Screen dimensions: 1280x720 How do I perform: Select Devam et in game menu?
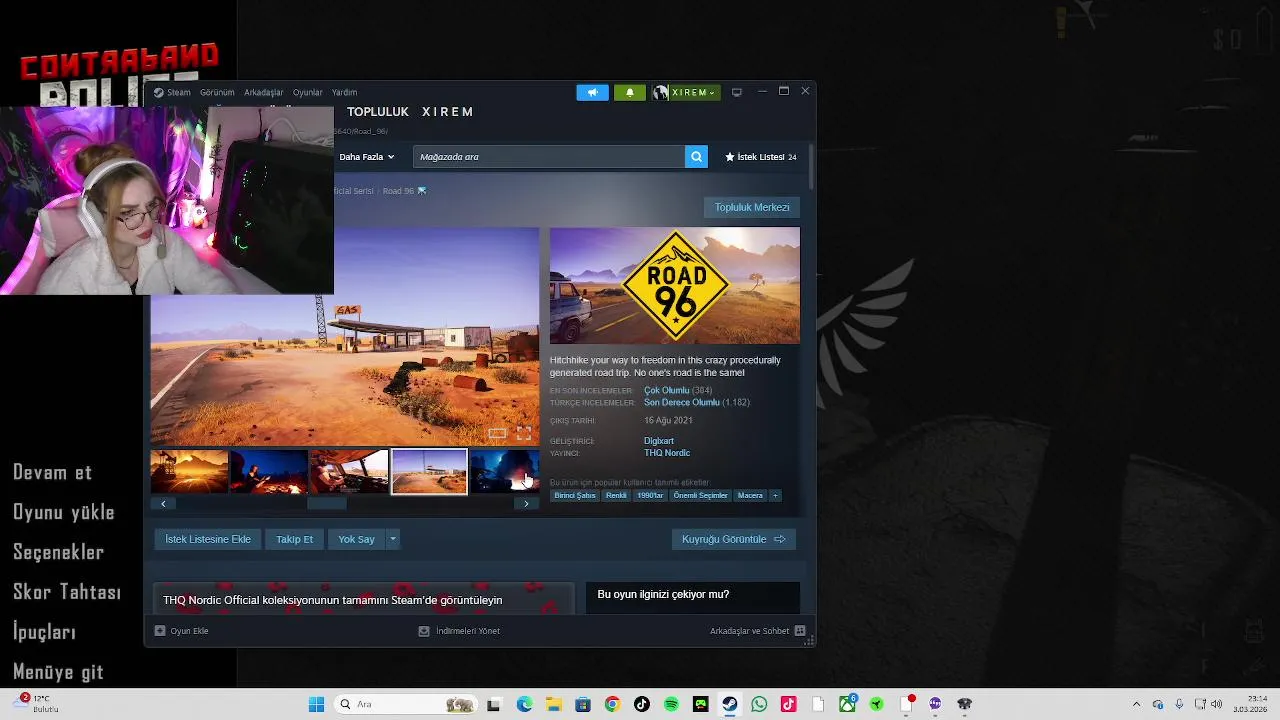pyautogui.click(x=52, y=472)
